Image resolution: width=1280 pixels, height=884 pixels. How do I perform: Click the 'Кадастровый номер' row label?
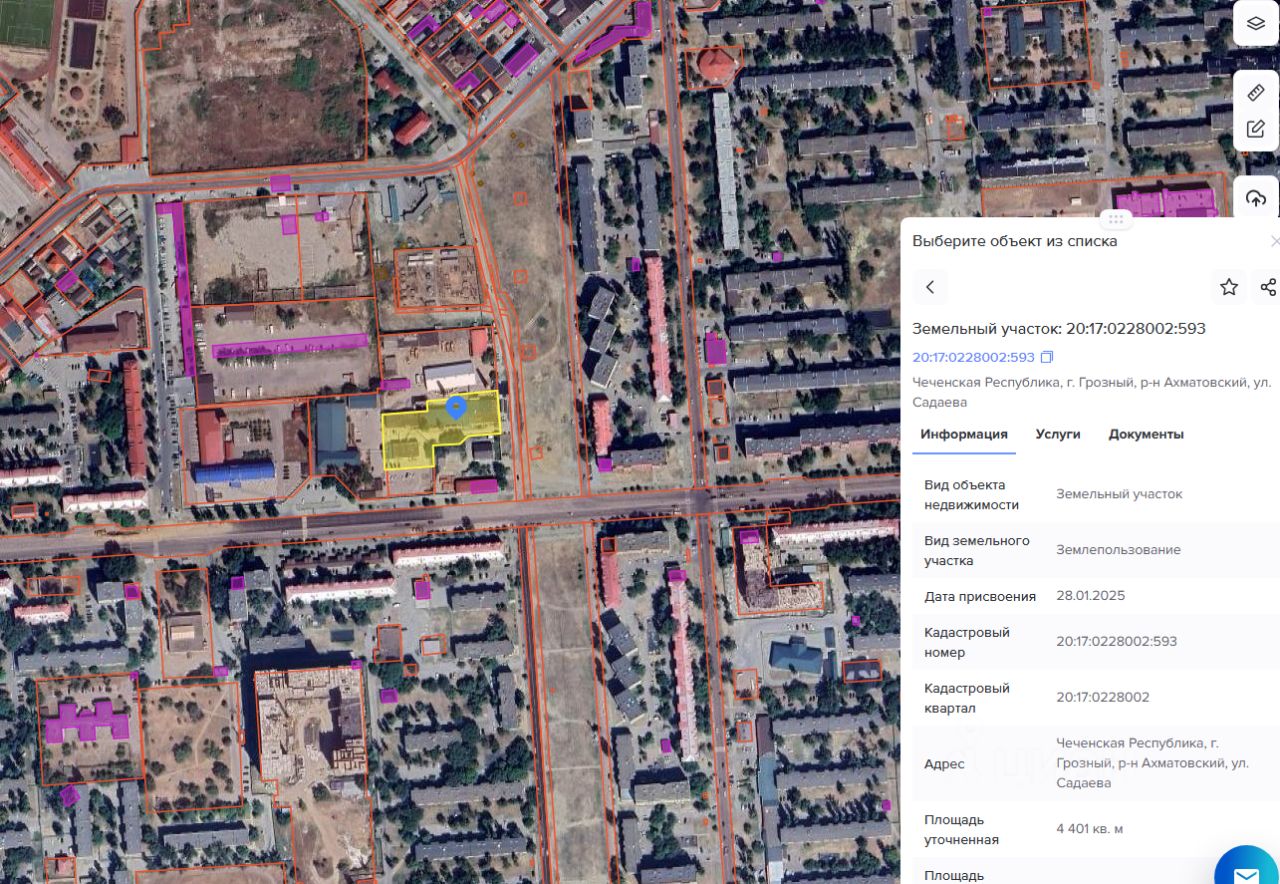coord(967,642)
